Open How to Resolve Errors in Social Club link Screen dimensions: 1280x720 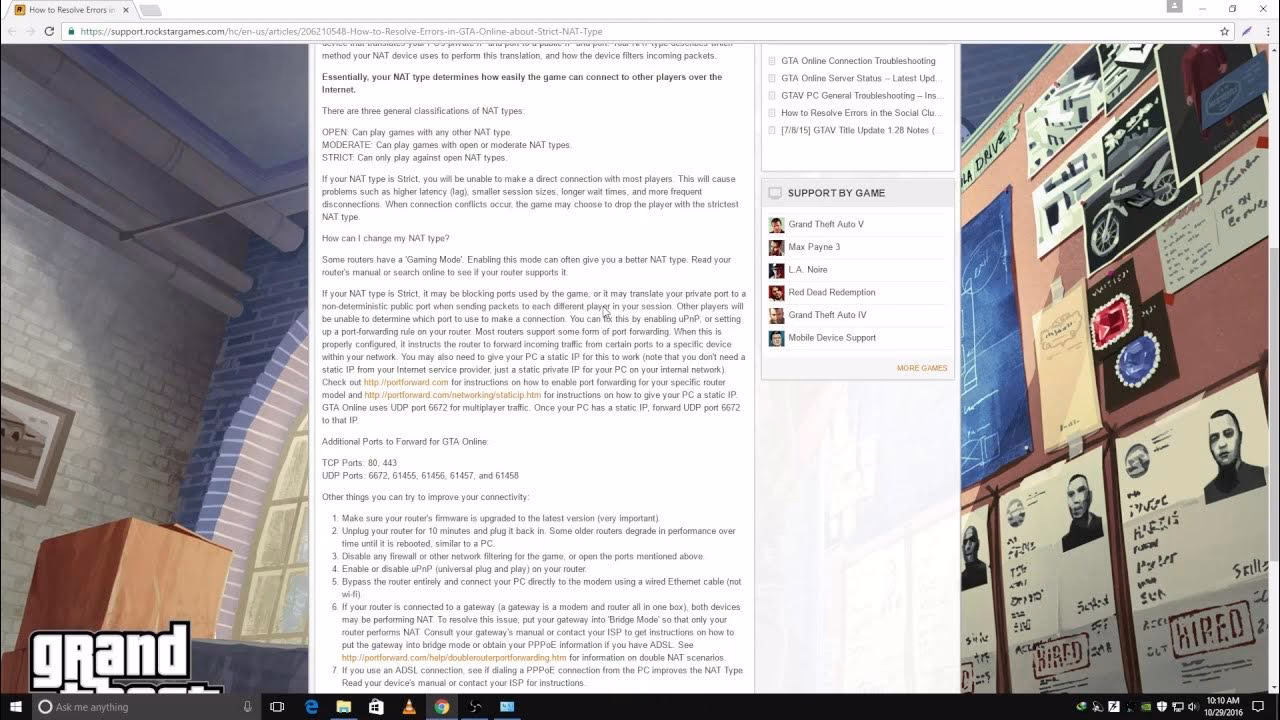pyautogui.click(x=861, y=113)
